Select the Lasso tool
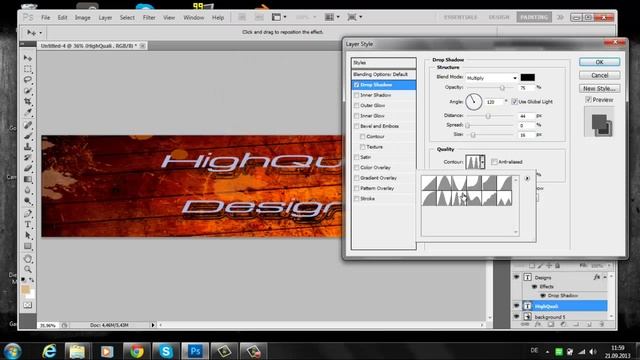This screenshot has height=360, width=640. tap(28, 80)
